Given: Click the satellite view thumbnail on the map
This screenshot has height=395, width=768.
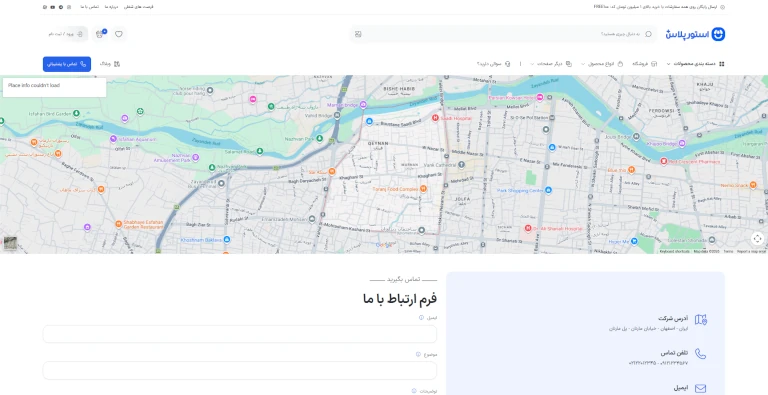Looking at the screenshot, I should tap(10, 243).
